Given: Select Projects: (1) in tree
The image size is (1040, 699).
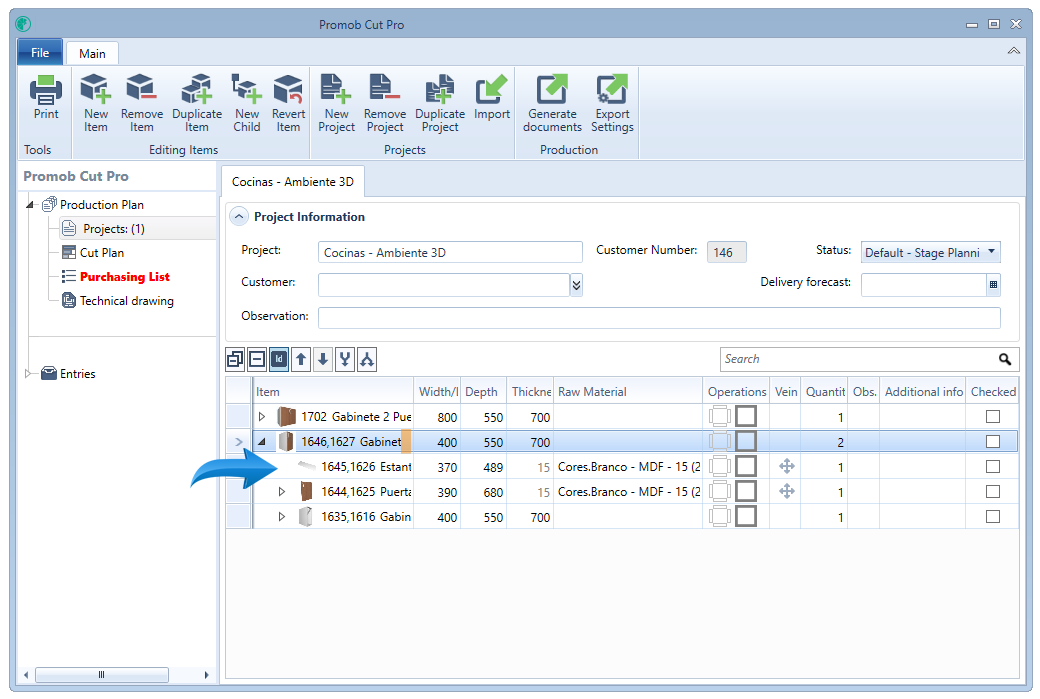Looking at the screenshot, I should tap(113, 229).
